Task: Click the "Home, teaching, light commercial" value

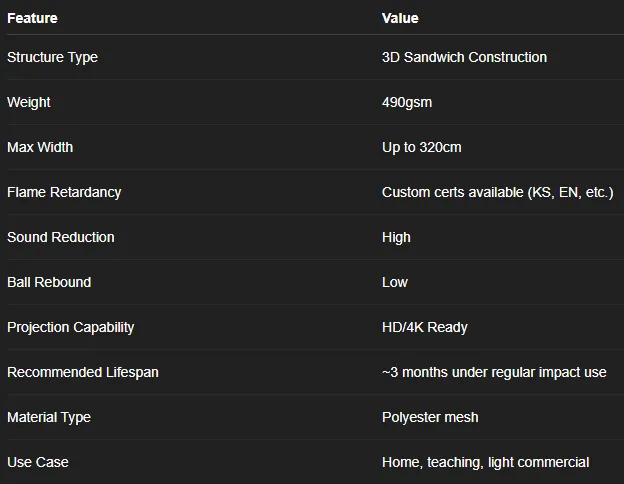Action: [485, 462]
